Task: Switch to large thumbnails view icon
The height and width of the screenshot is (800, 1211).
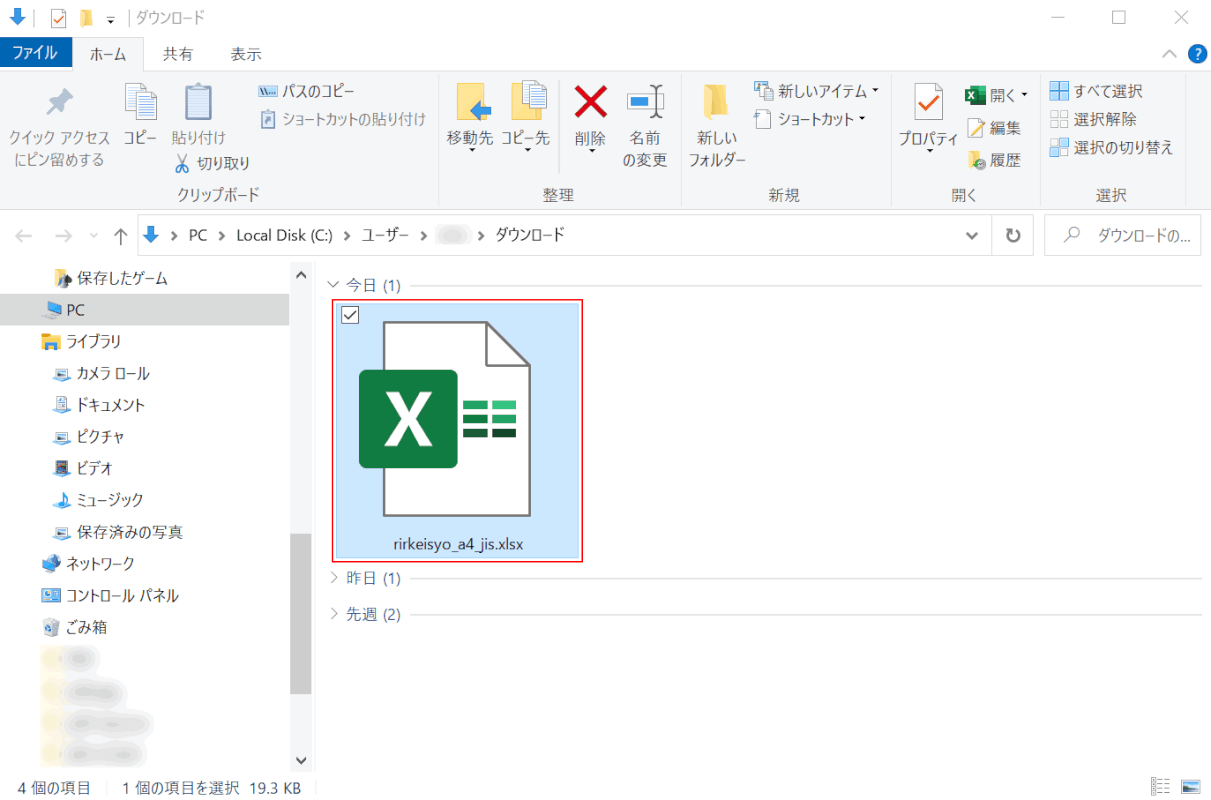Action: (1190, 787)
